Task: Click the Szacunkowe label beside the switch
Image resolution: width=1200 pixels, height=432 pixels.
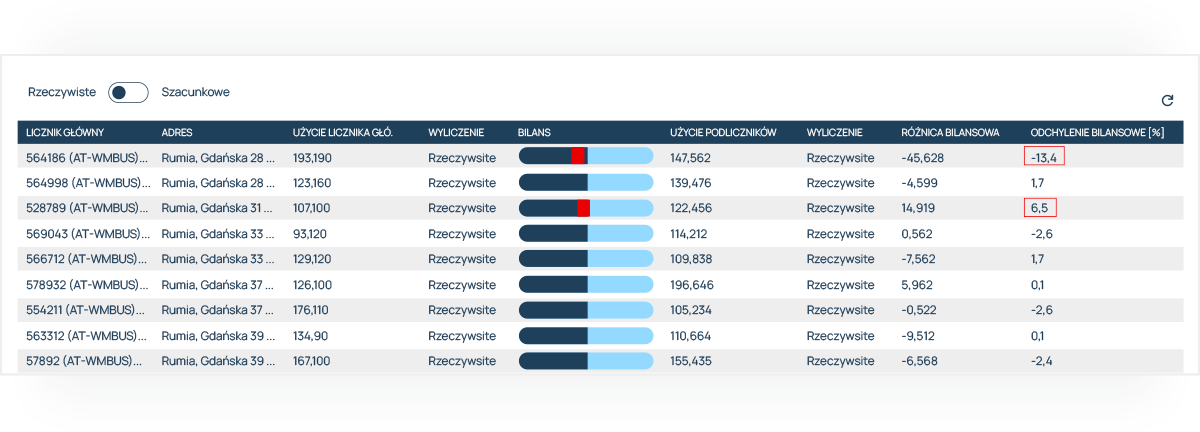Action: point(195,92)
